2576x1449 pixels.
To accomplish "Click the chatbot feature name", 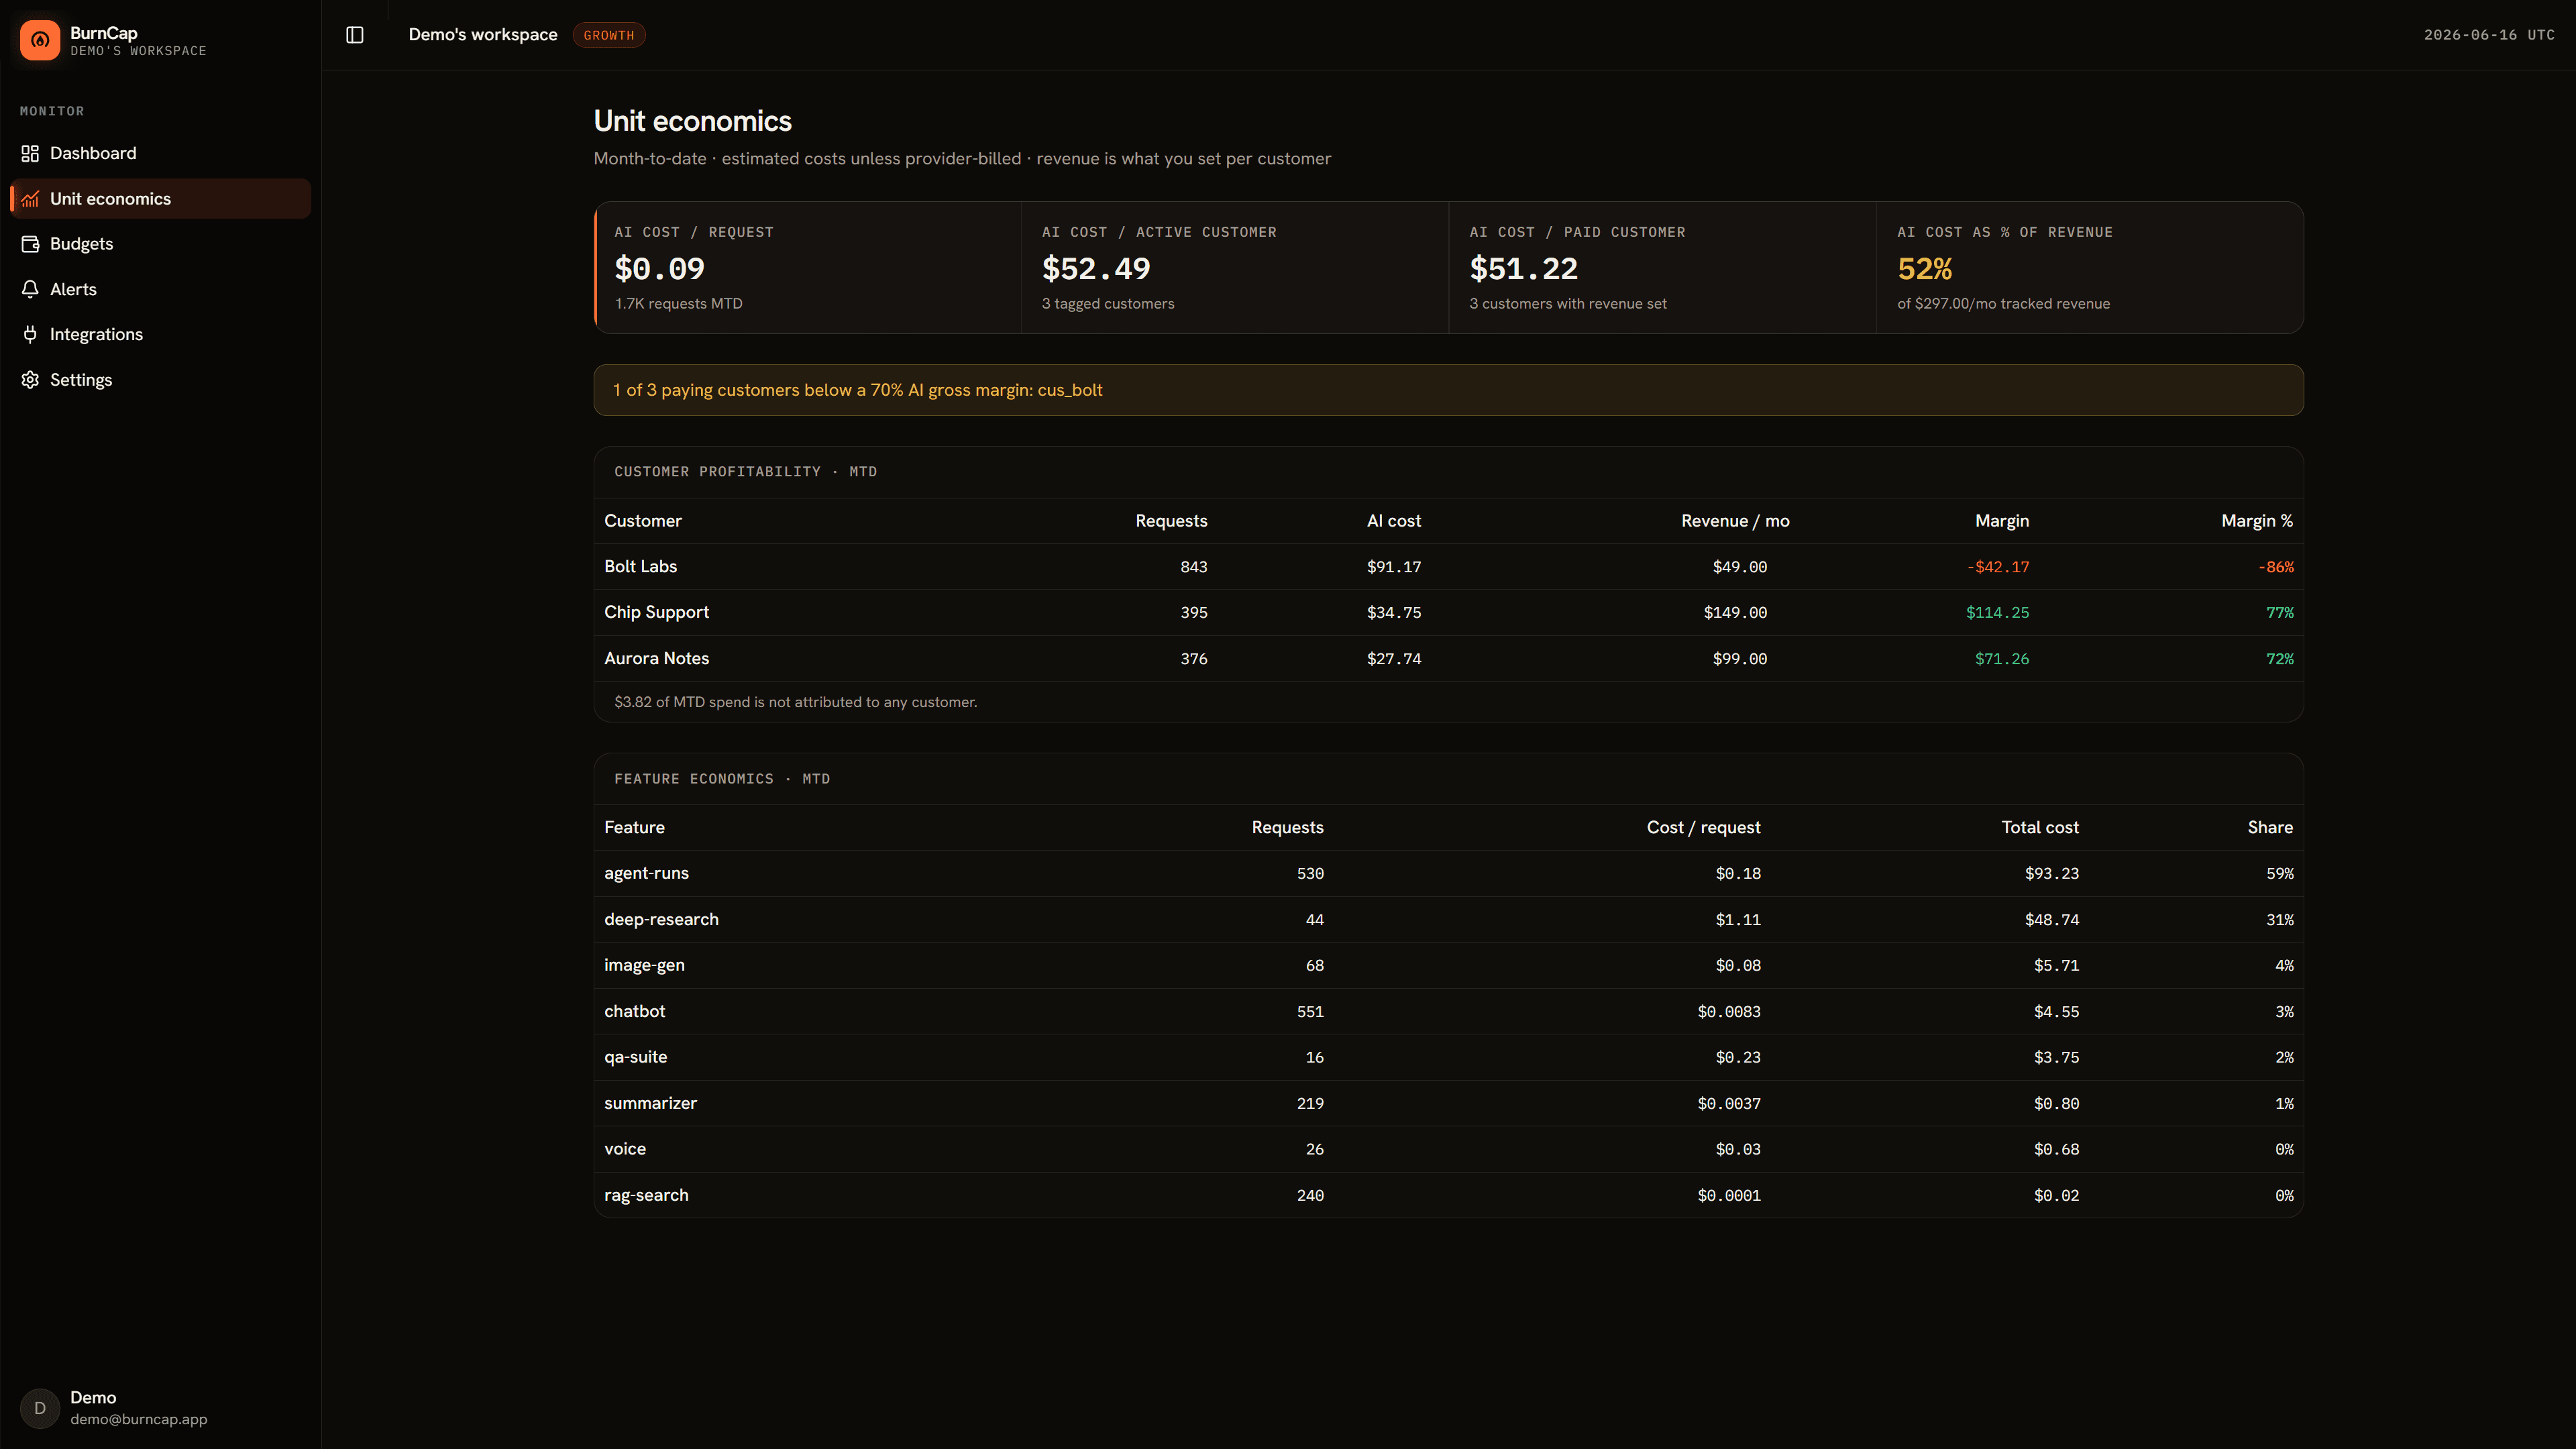I will coord(635,1011).
